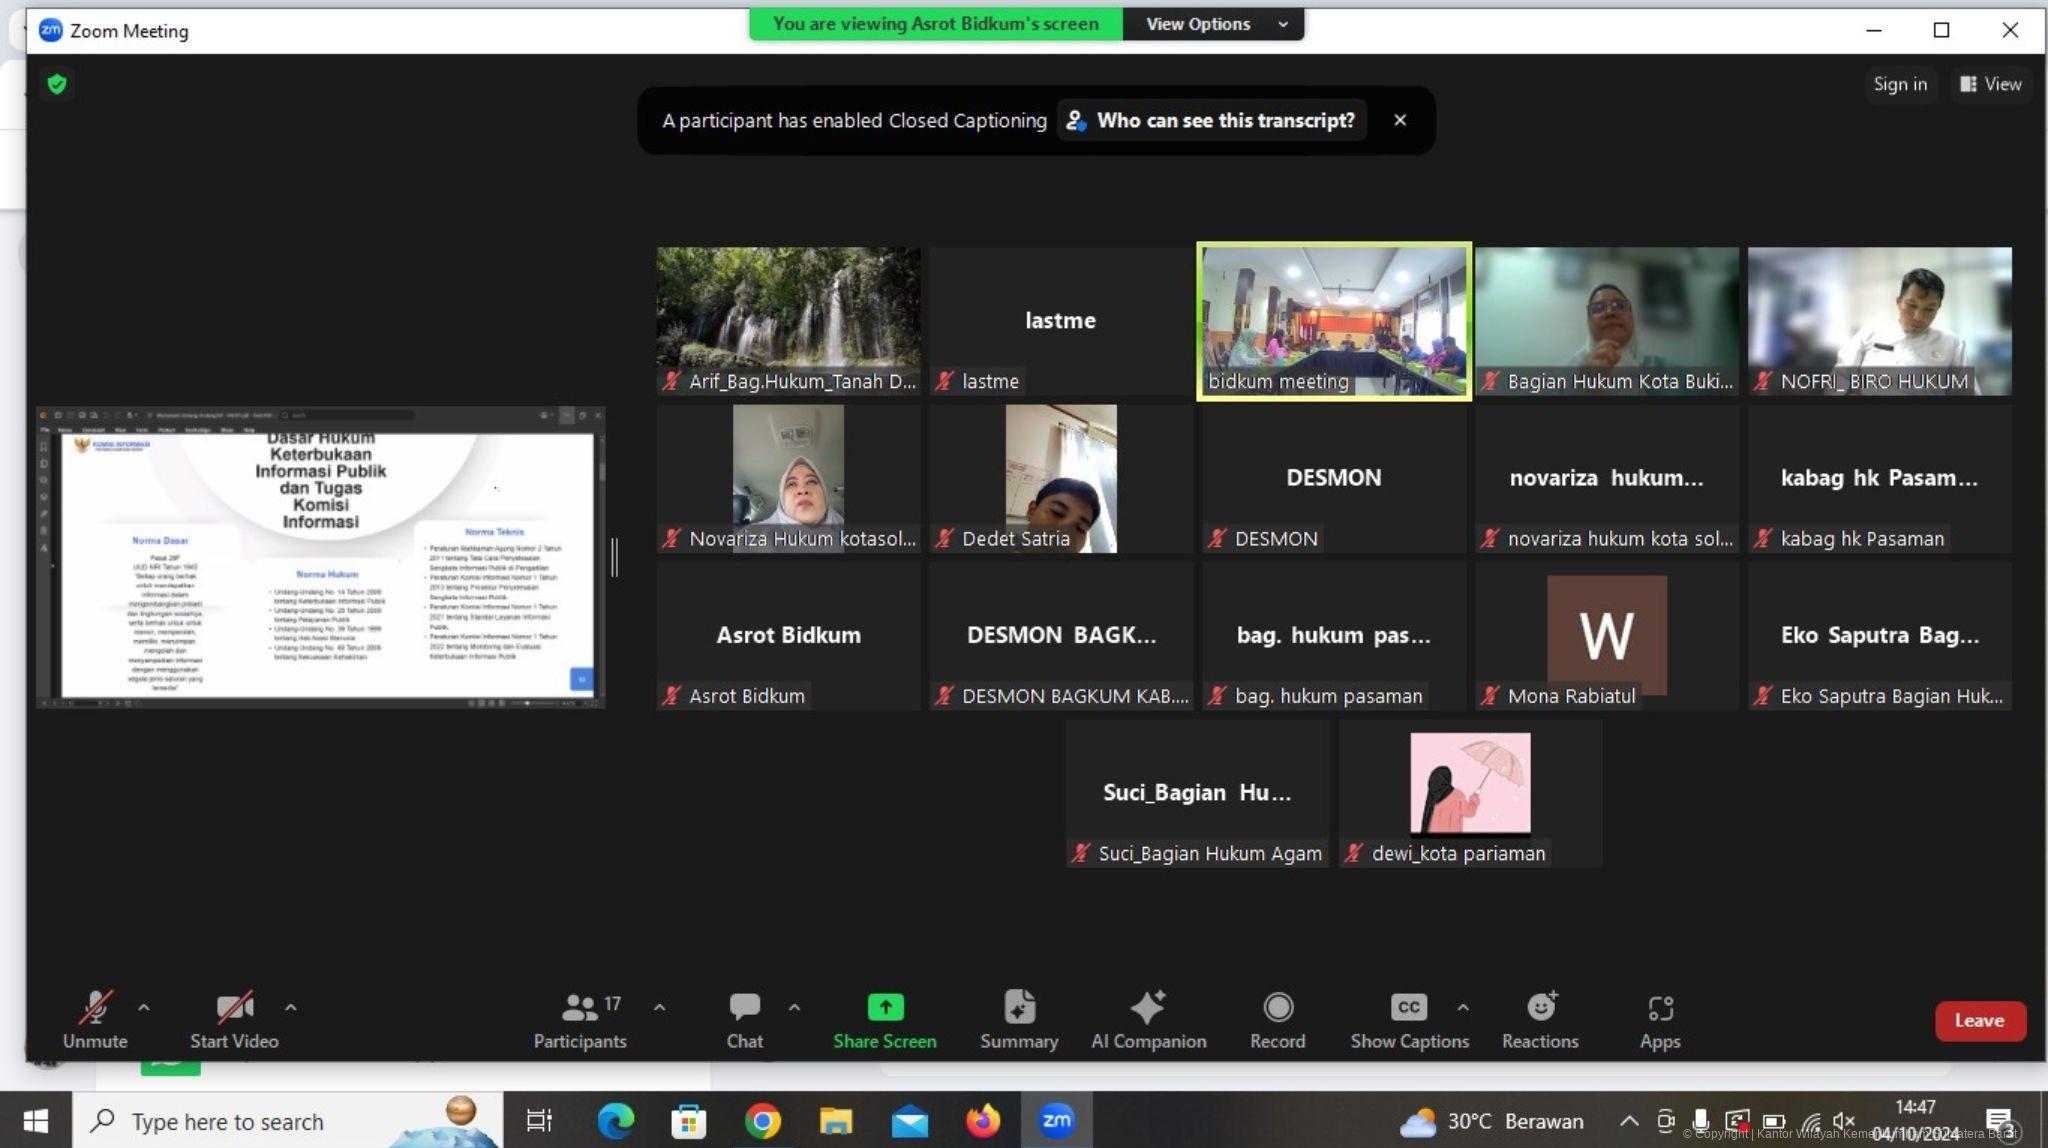Select Arif_Bag.Hukum_Tanah D... waterfall tile
The image size is (2048, 1148).
point(788,321)
